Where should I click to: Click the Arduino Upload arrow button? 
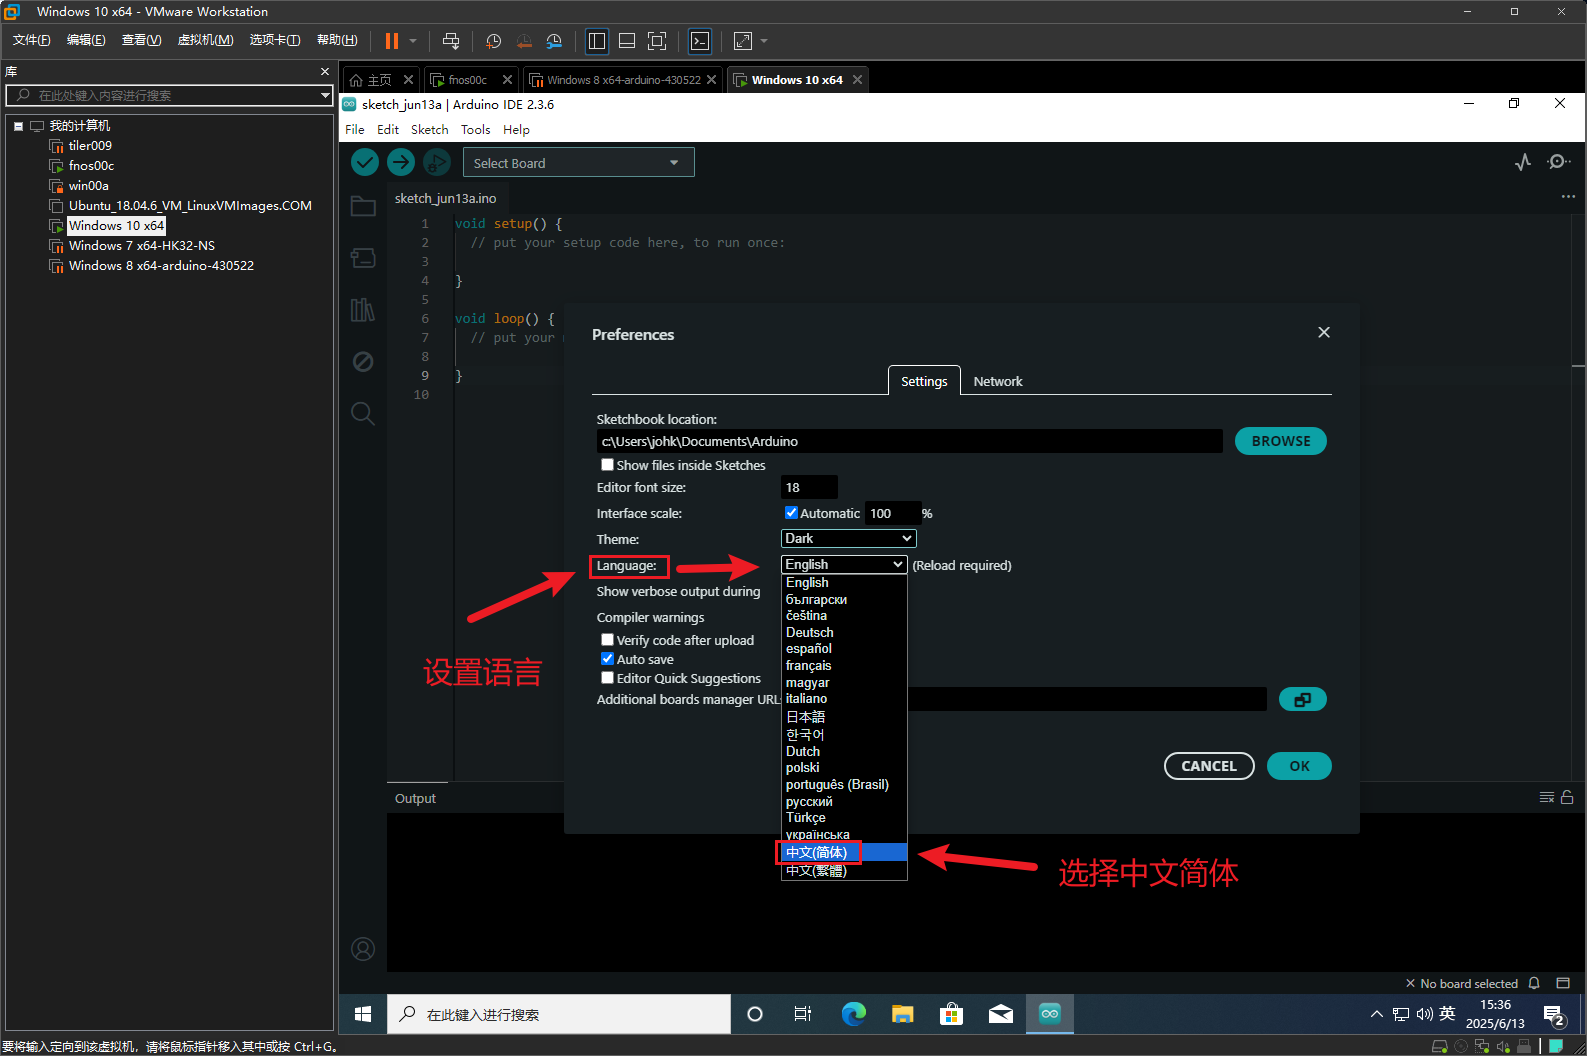point(401,161)
